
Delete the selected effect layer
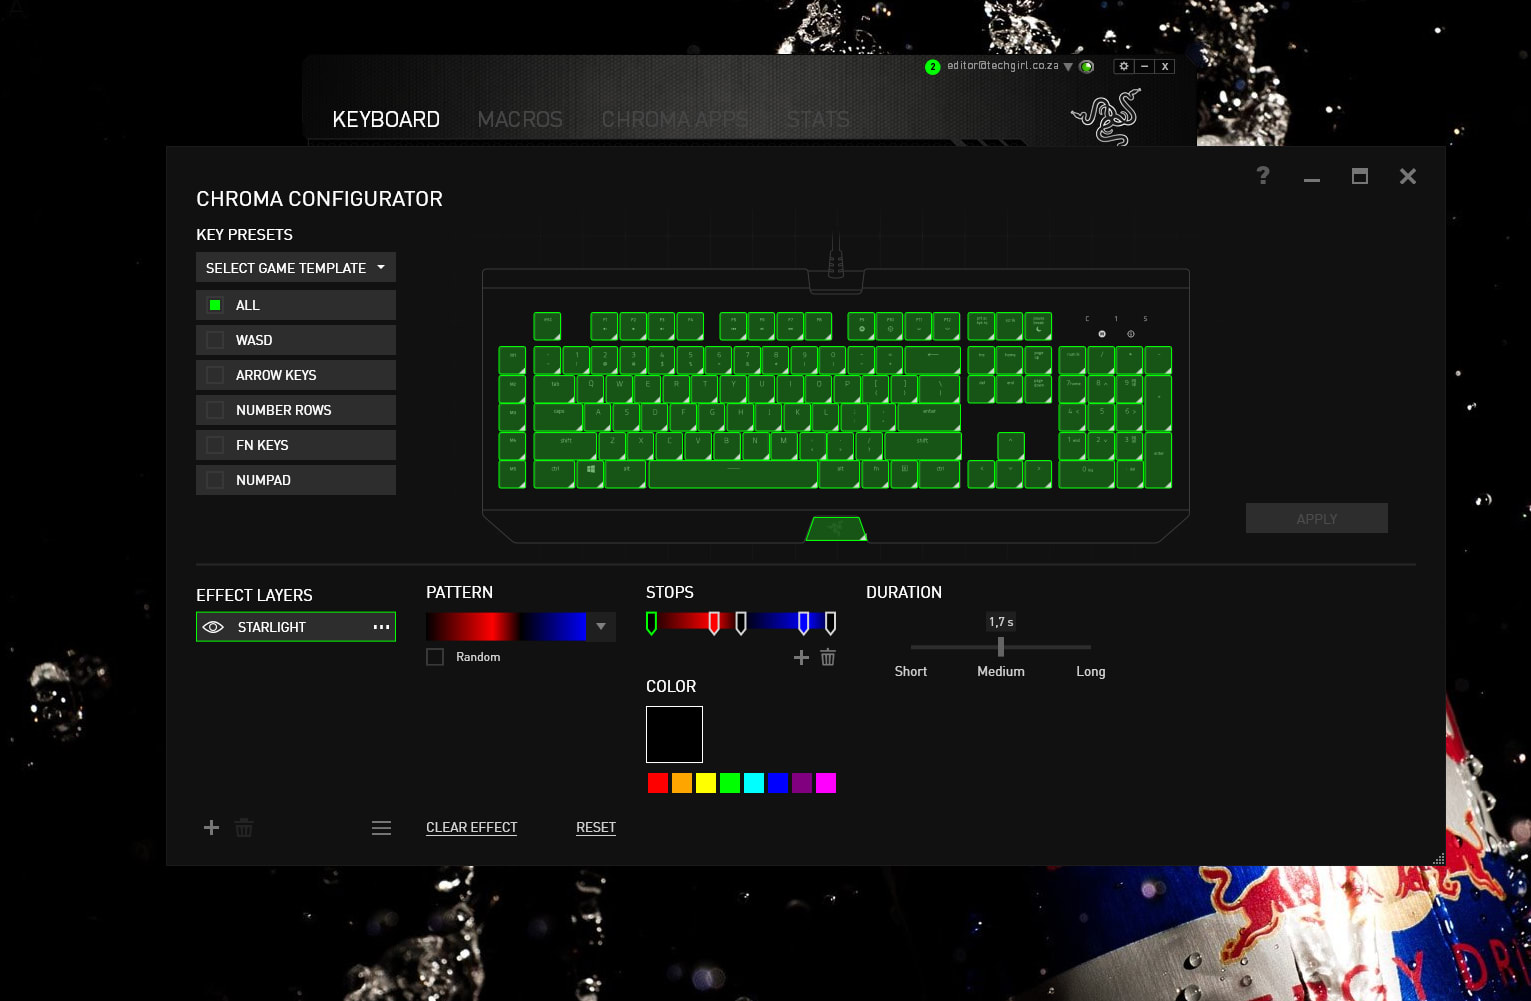244,828
